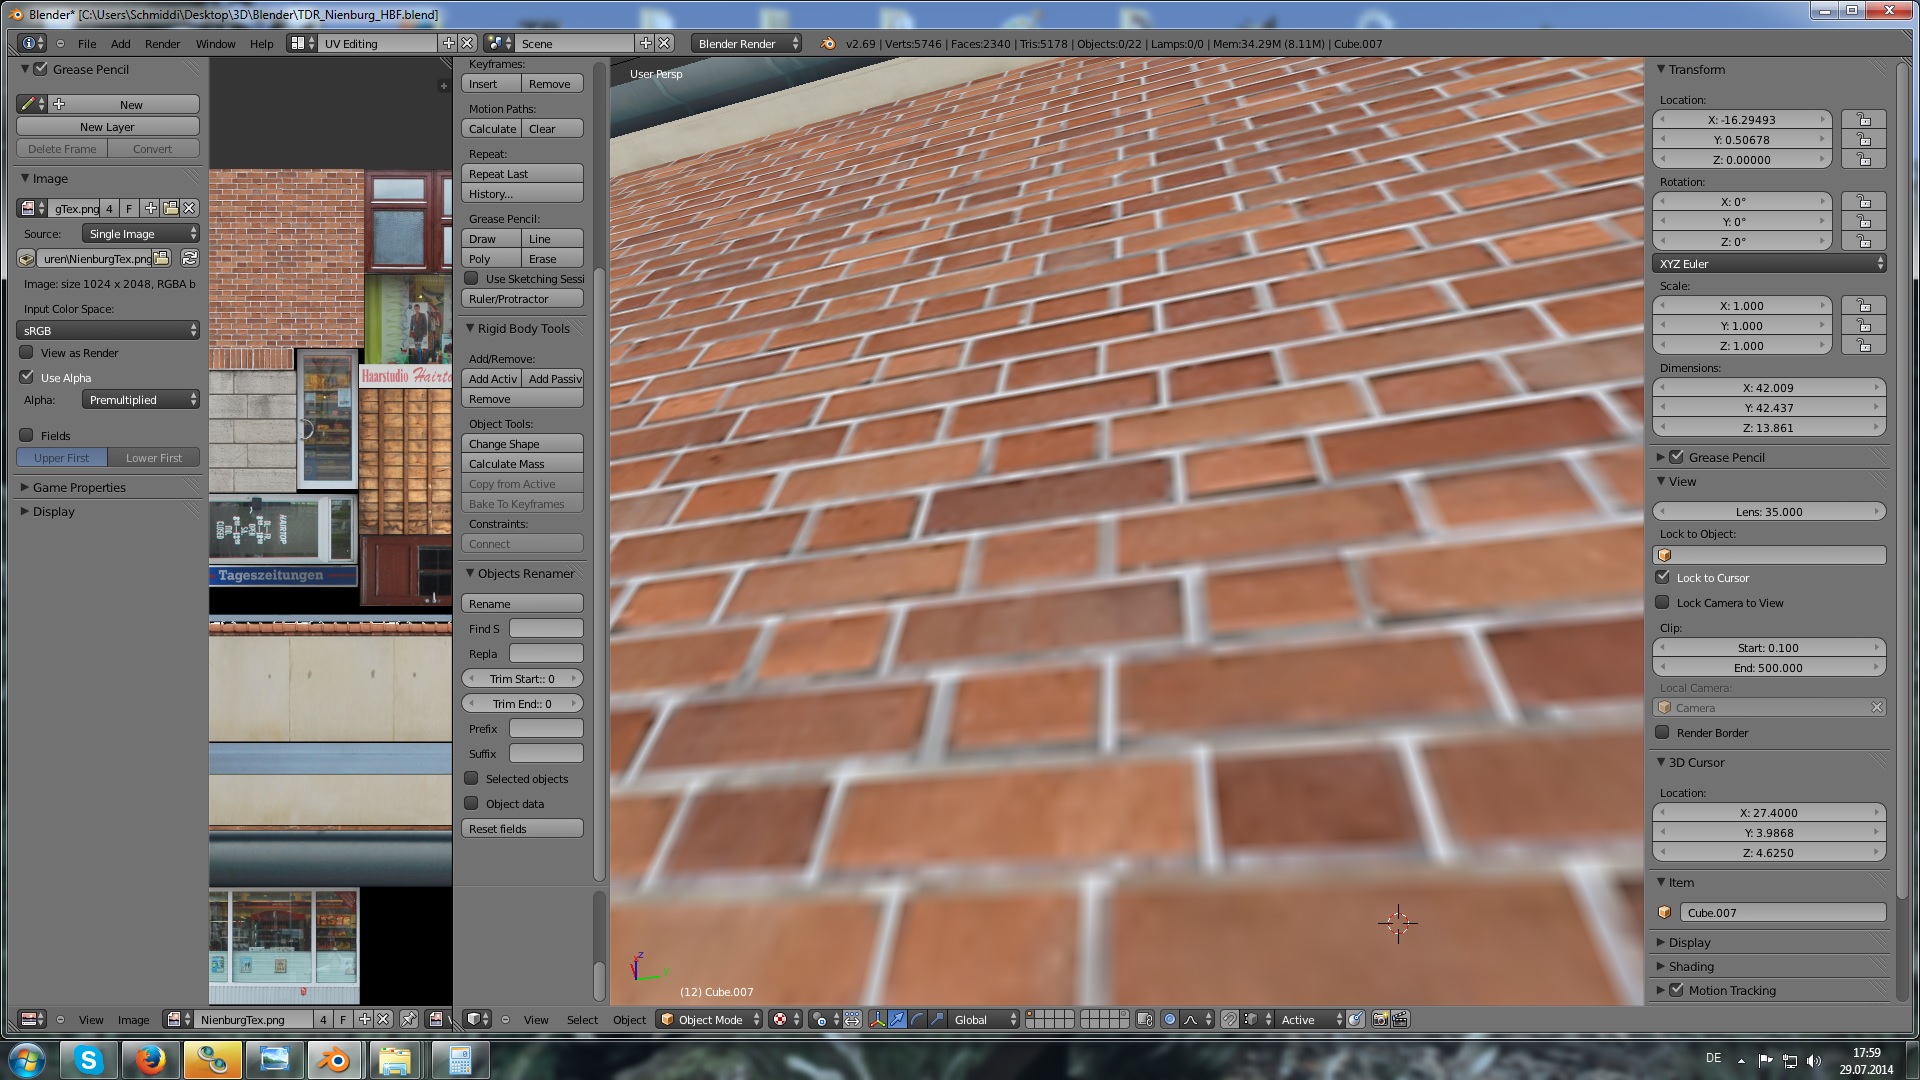Click the reload image icon
Viewport: 1920px width, 1080px height.
[x=189, y=258]
